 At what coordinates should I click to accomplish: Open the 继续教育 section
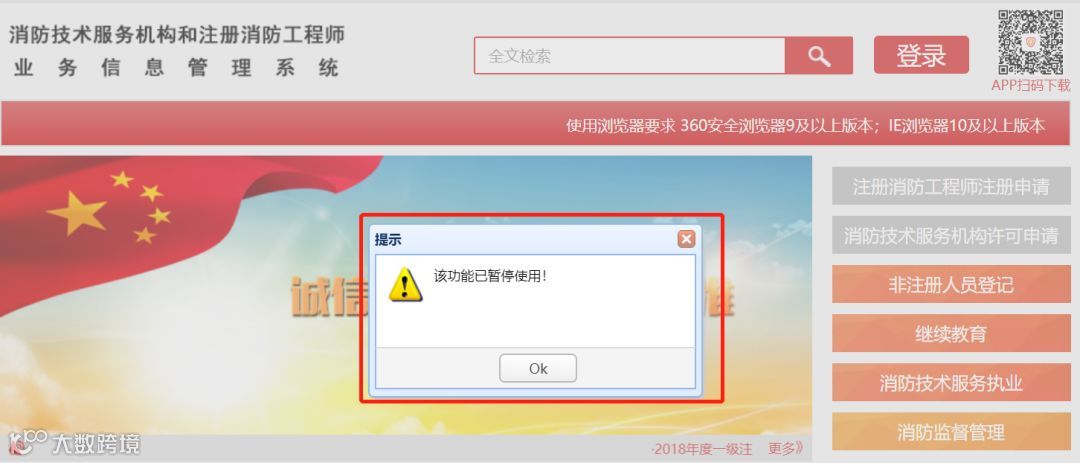point(951,334)
